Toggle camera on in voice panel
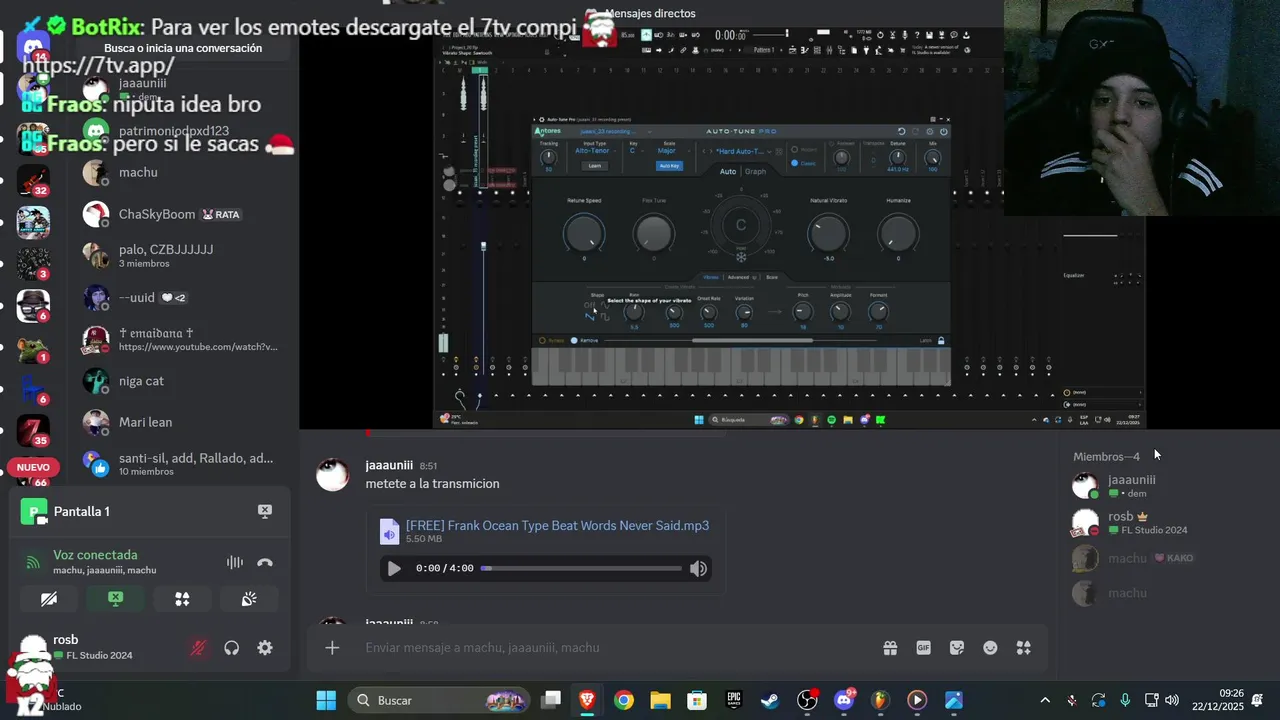 point(48,599)
